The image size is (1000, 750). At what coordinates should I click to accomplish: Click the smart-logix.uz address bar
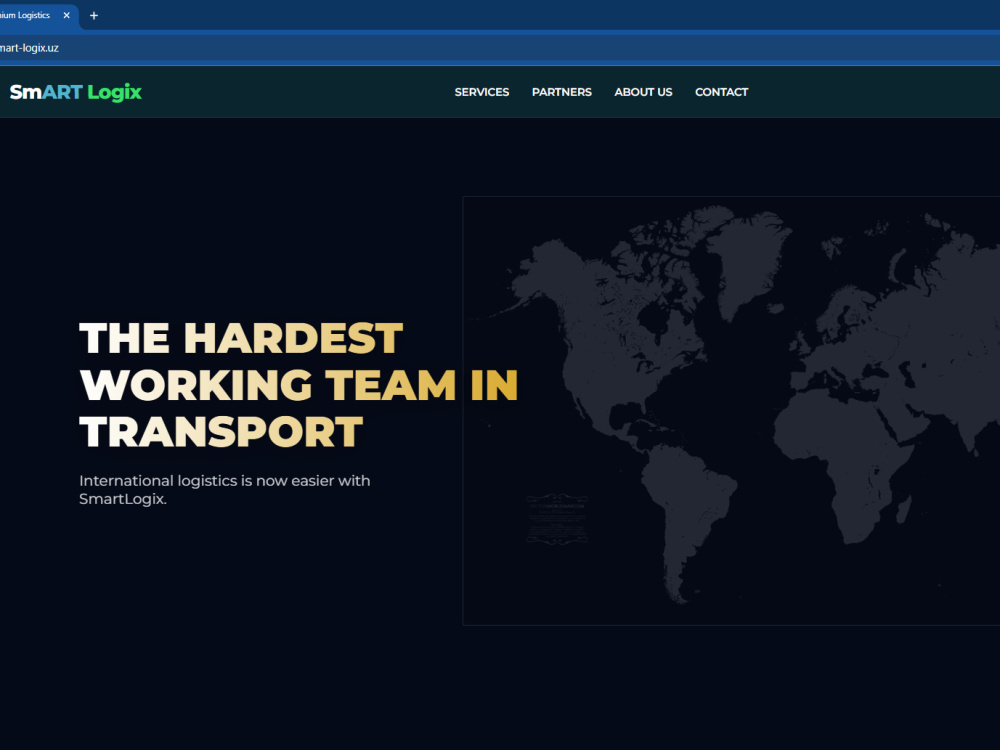pyautogui.click(x=500, y=48)
